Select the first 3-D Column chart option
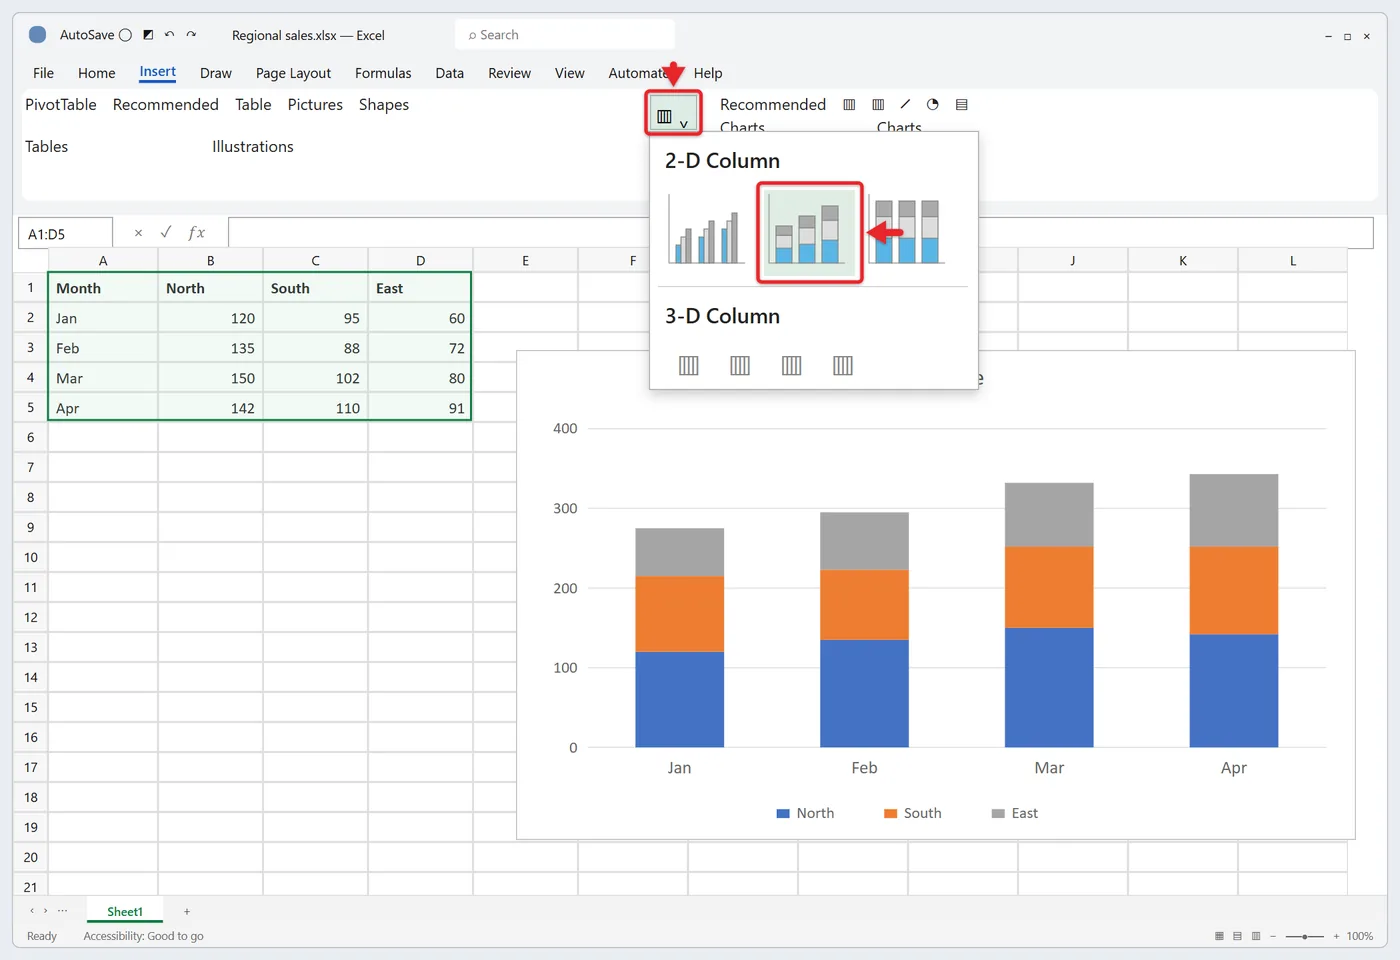 click(x=689, y=365)
